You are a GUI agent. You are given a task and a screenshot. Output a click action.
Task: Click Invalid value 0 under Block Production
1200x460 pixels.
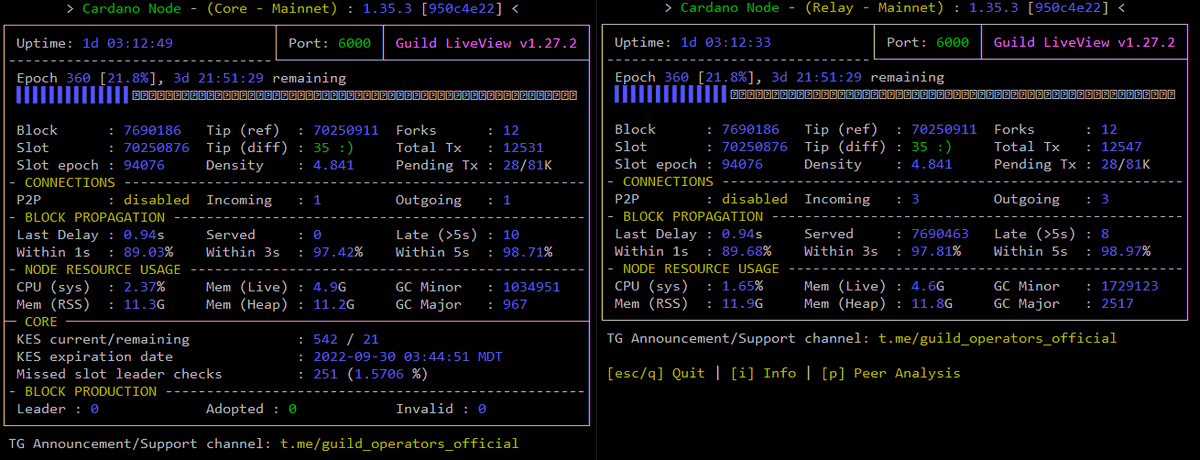click(x=481, y=409)
